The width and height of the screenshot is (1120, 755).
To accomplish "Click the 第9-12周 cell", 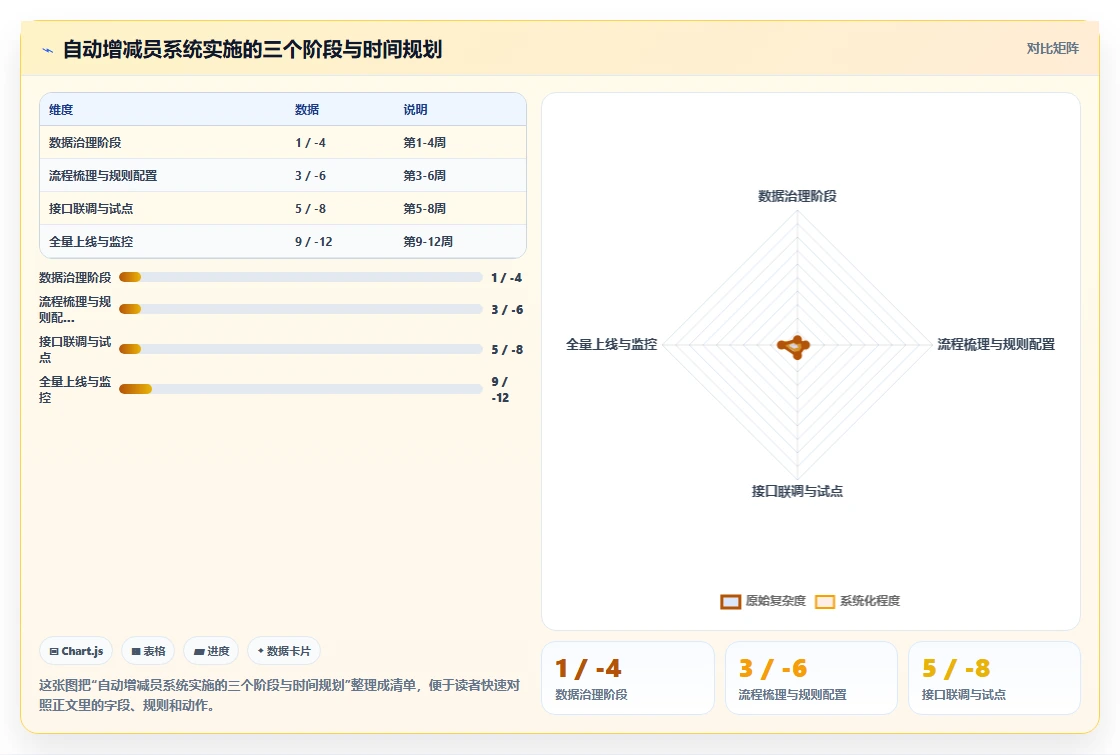I will (428, 241).
